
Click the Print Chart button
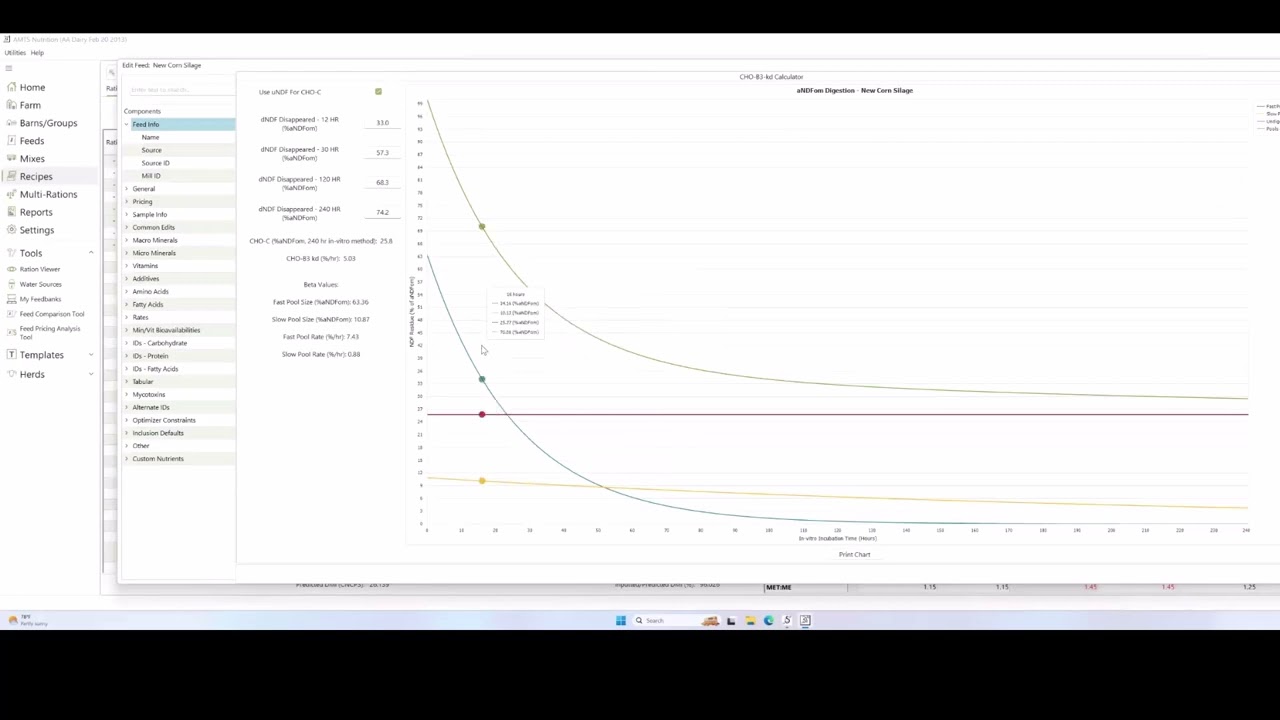854,554
